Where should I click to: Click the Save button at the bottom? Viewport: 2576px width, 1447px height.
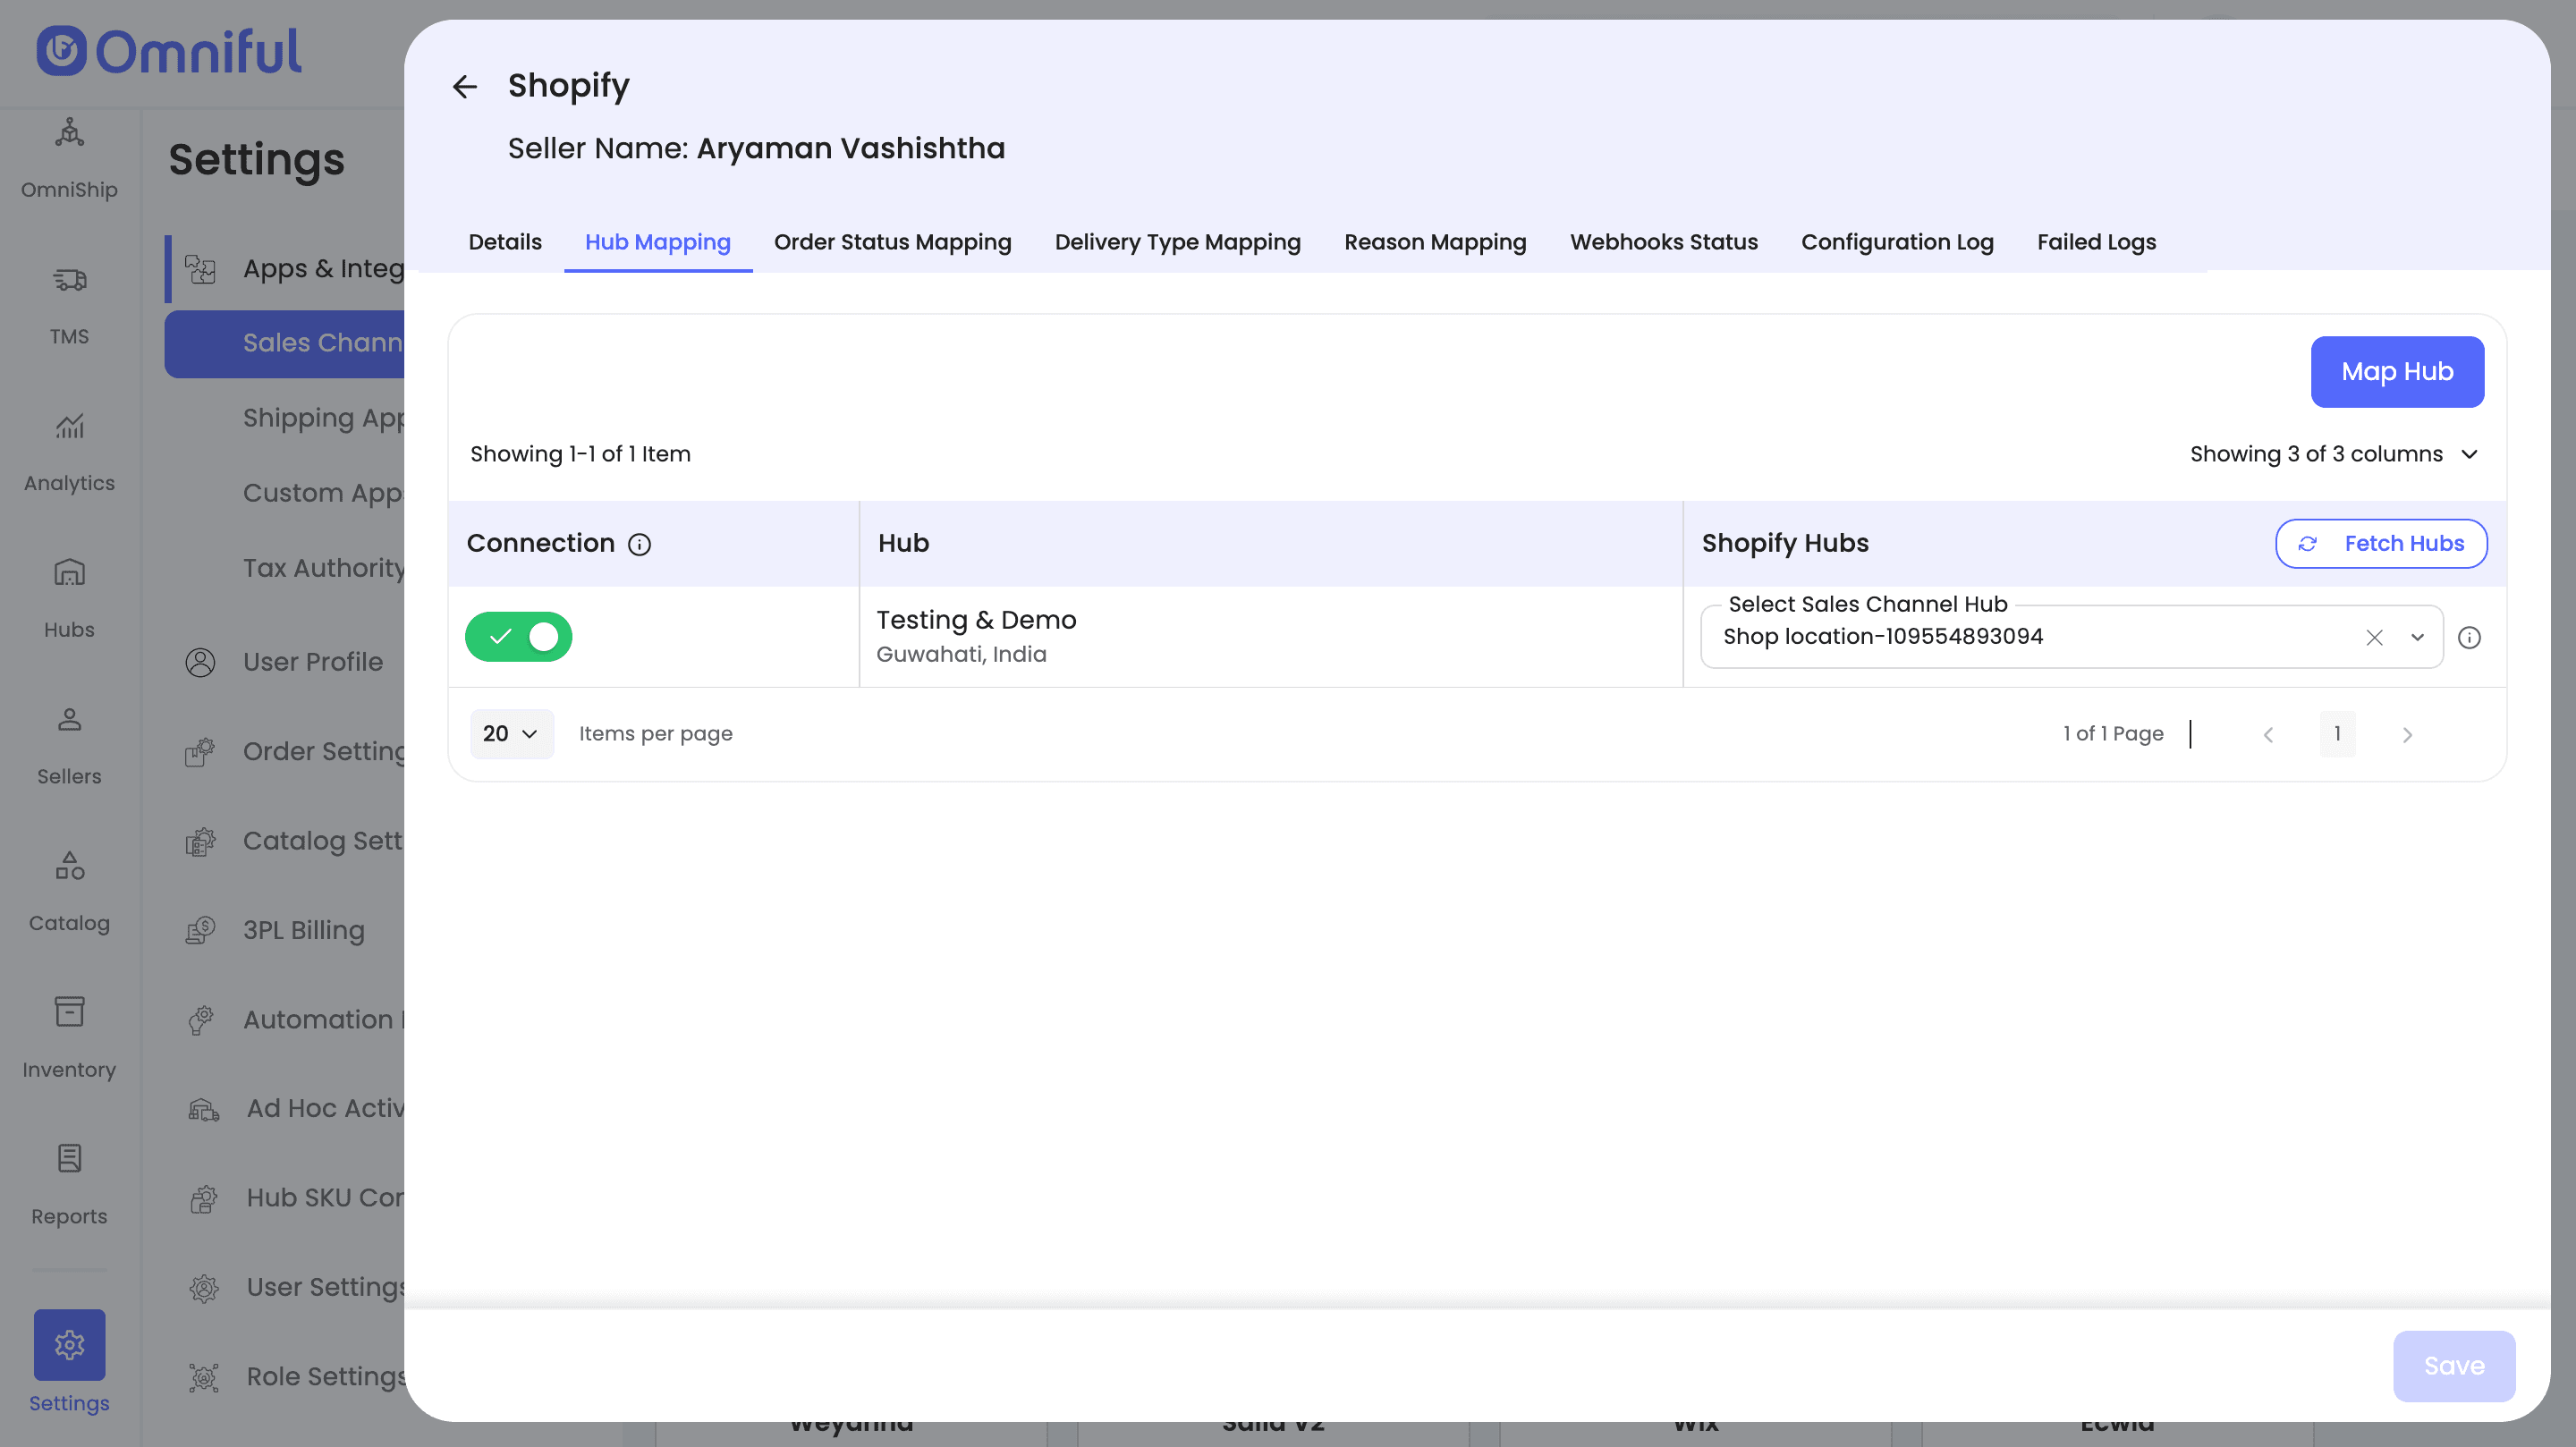[x=2453, y=1366]
